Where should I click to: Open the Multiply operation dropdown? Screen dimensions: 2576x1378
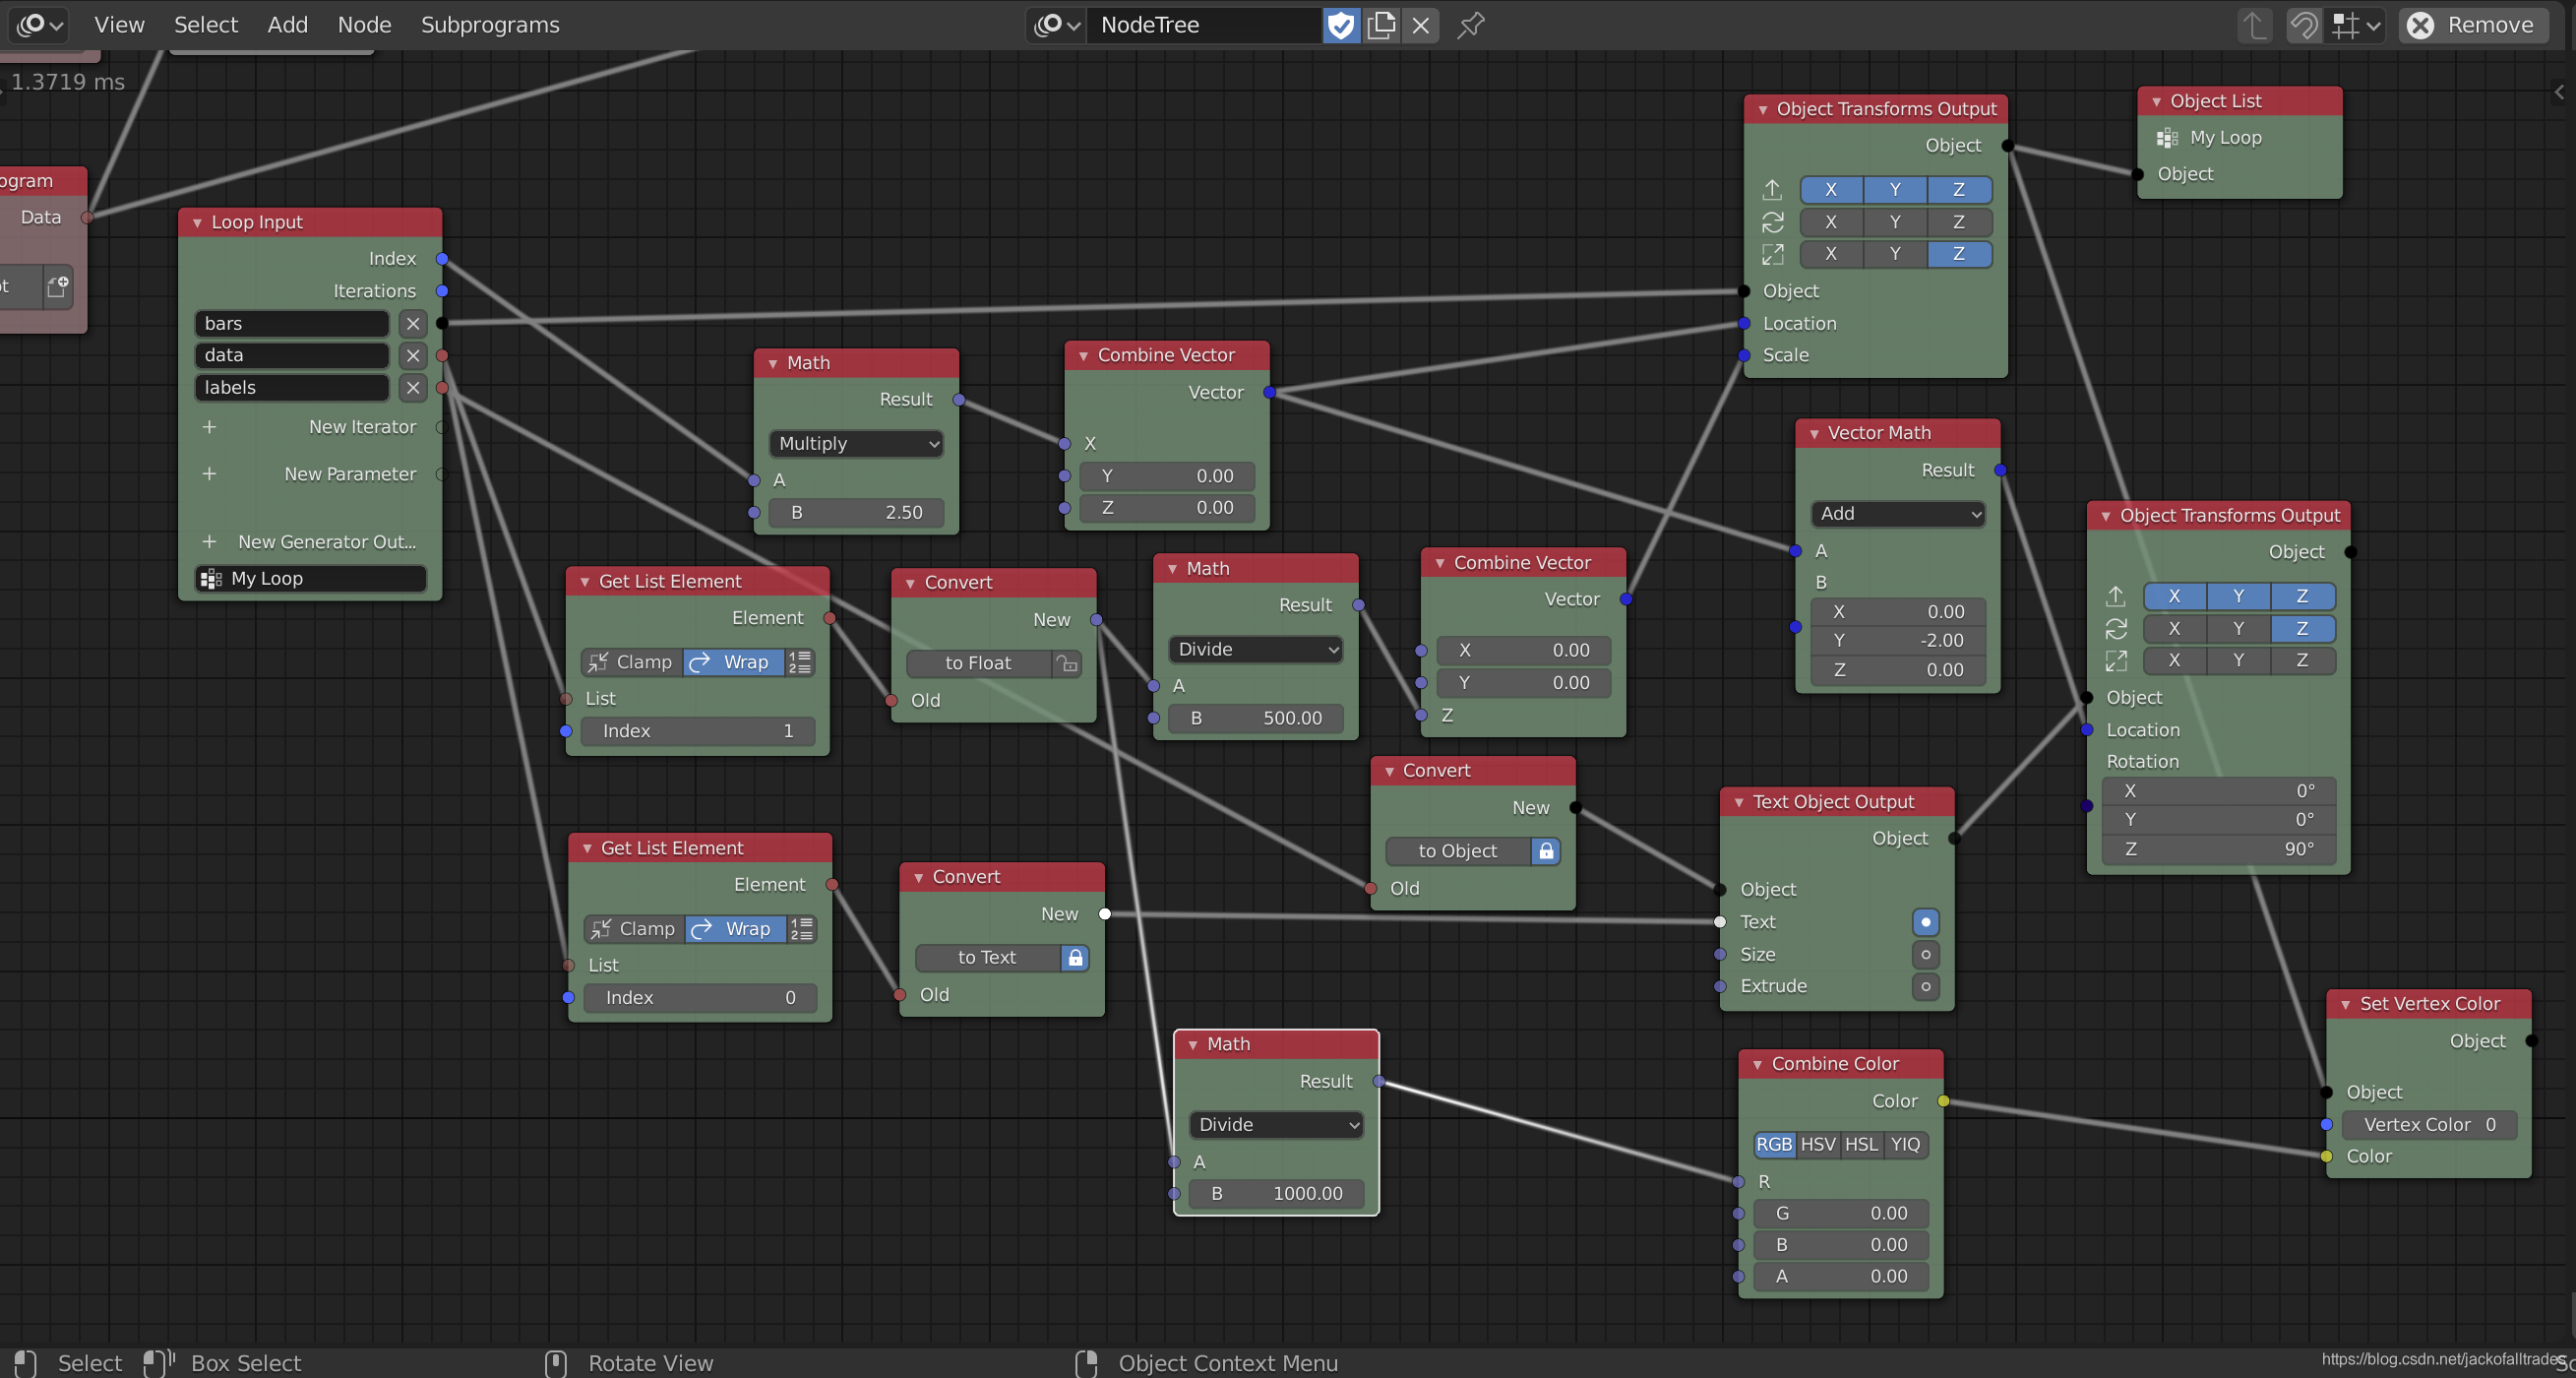tap(857, 443)
